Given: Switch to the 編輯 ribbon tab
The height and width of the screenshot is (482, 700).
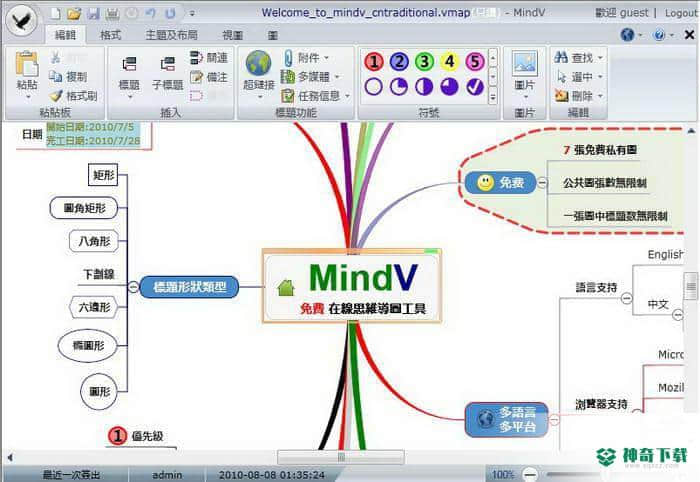Looking at the screenshot, I should pyautogui.click(x=65, y=35).
